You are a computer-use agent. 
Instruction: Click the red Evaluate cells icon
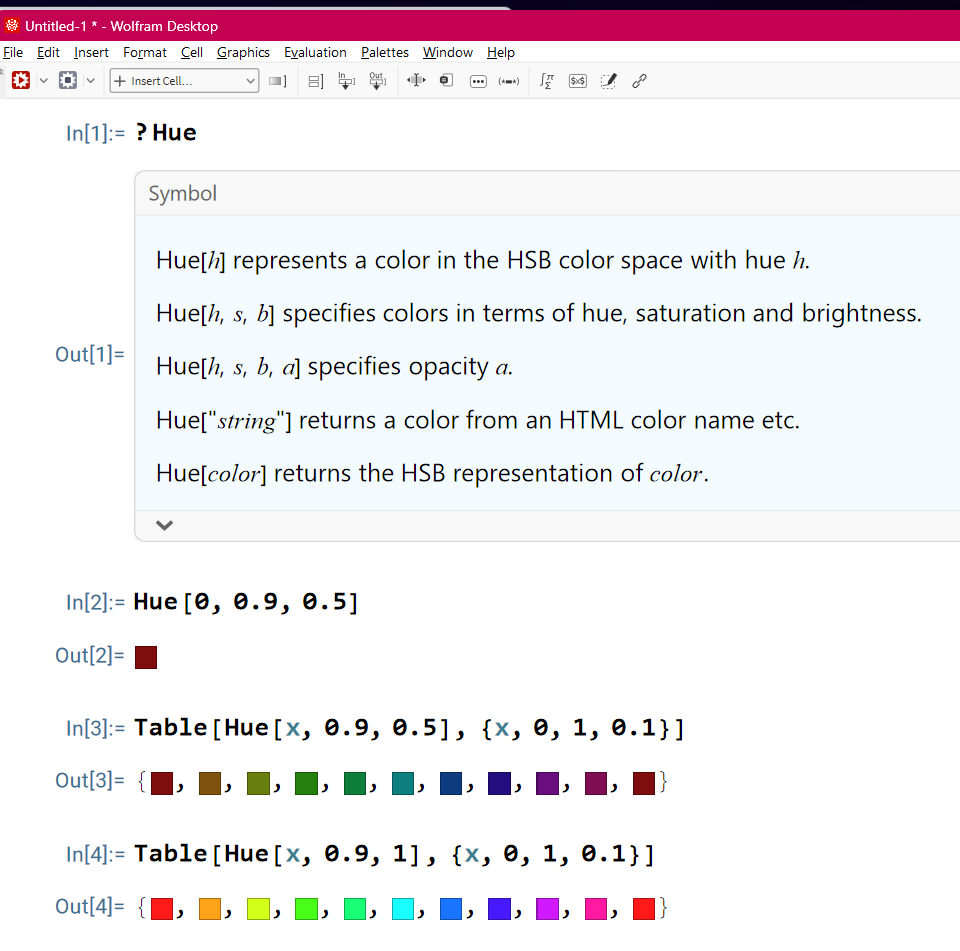[21, 80]
